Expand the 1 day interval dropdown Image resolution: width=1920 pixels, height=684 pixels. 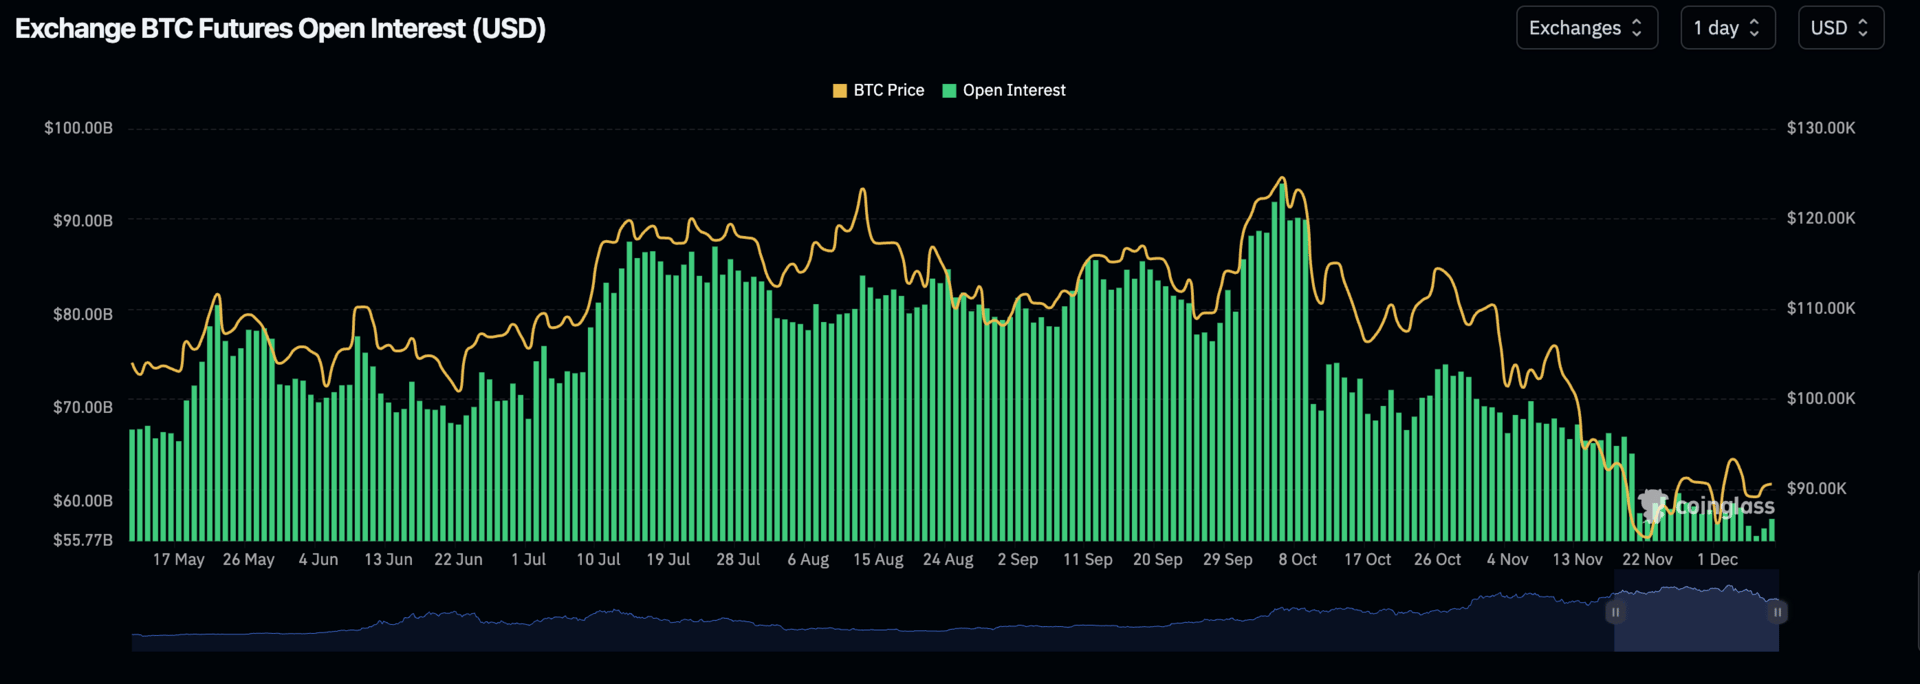point(1727,28)
